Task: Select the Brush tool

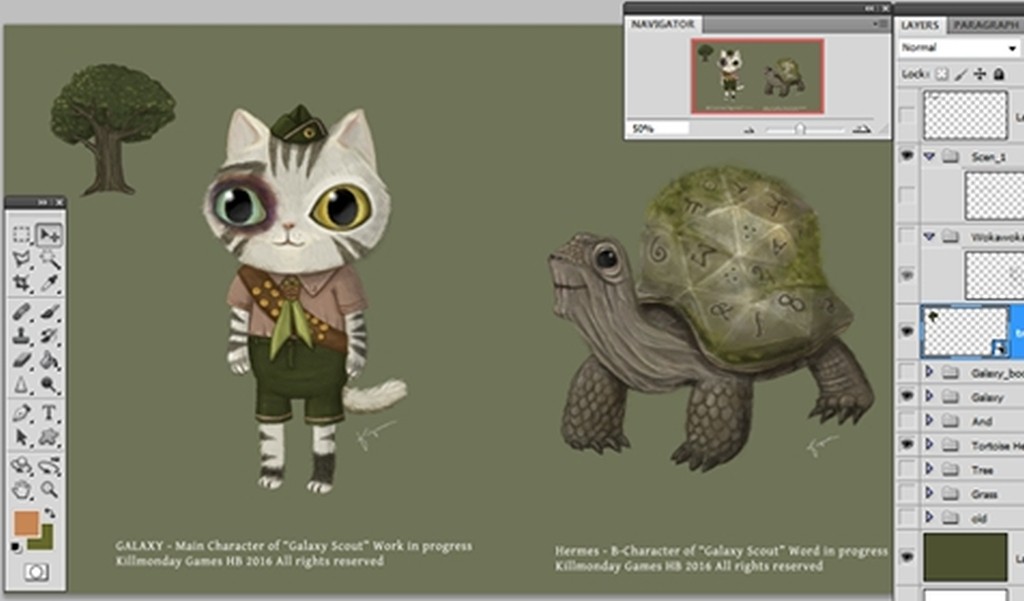Action: tap(49, 312)
